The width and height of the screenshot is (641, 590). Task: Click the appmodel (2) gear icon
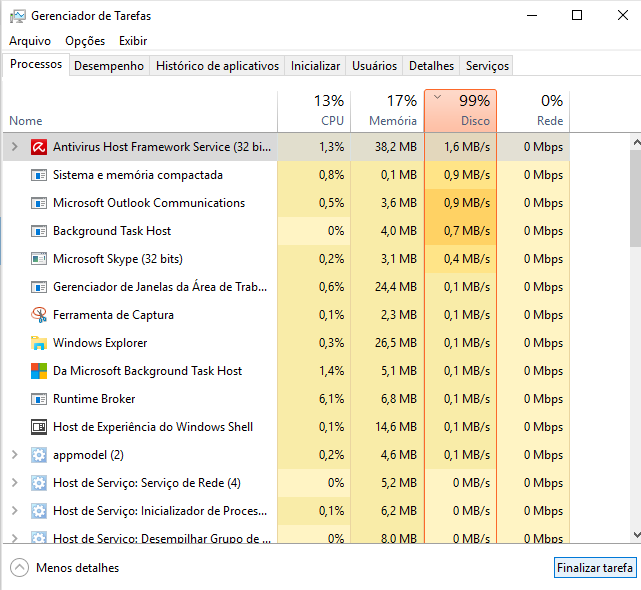[x=39, y=455]
